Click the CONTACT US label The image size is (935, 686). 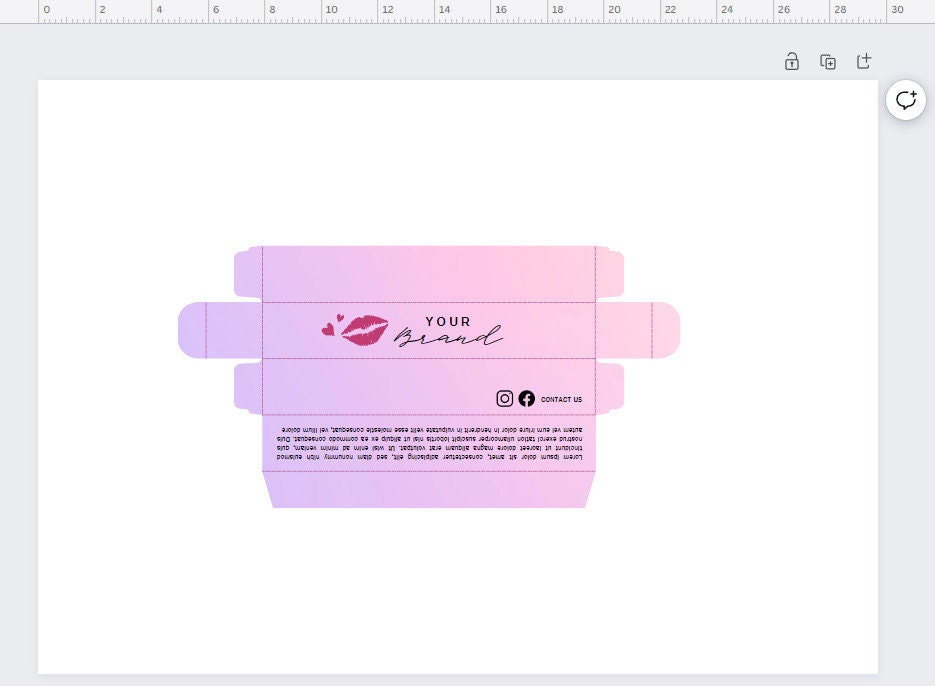coord(561,399)
